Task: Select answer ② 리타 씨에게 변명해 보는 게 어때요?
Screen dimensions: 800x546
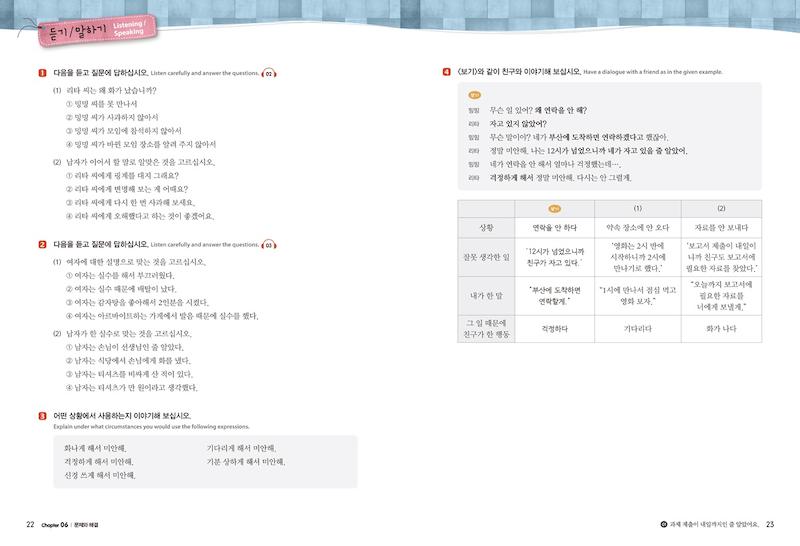Action: 127,189
